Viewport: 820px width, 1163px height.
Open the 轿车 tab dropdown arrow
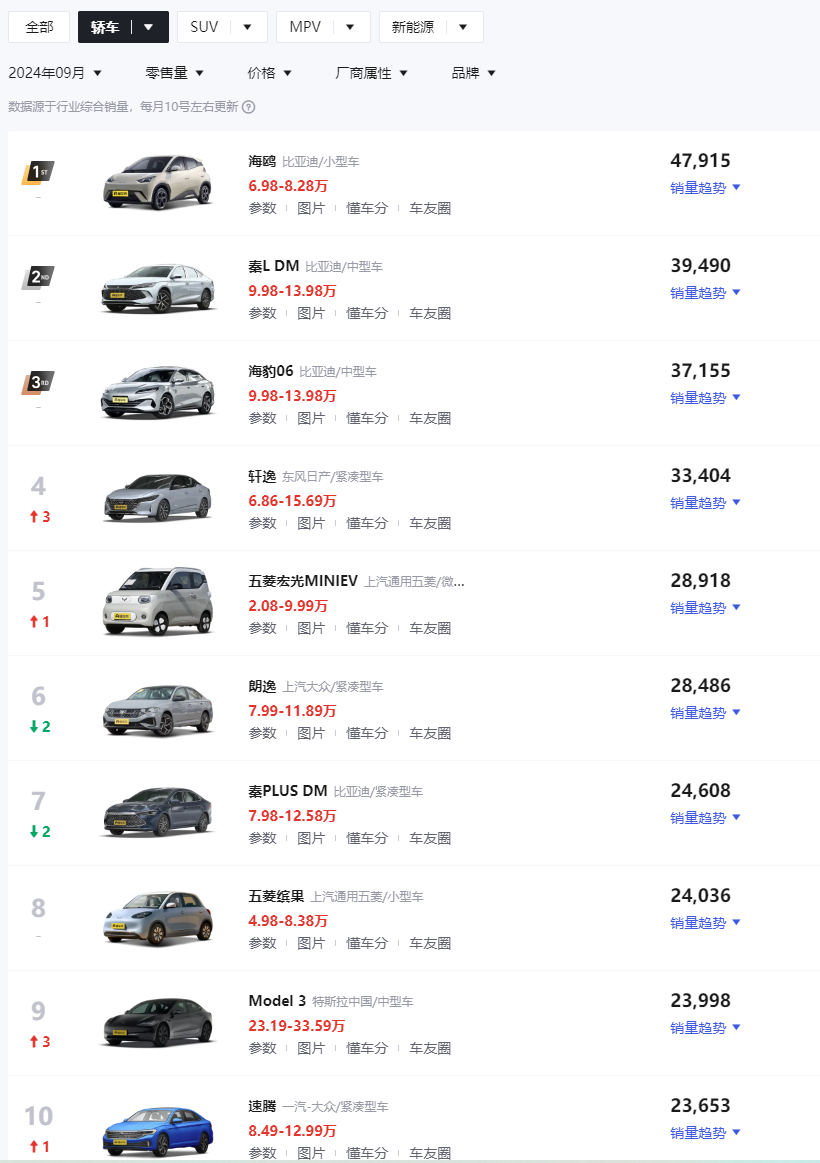coord(149,27)
